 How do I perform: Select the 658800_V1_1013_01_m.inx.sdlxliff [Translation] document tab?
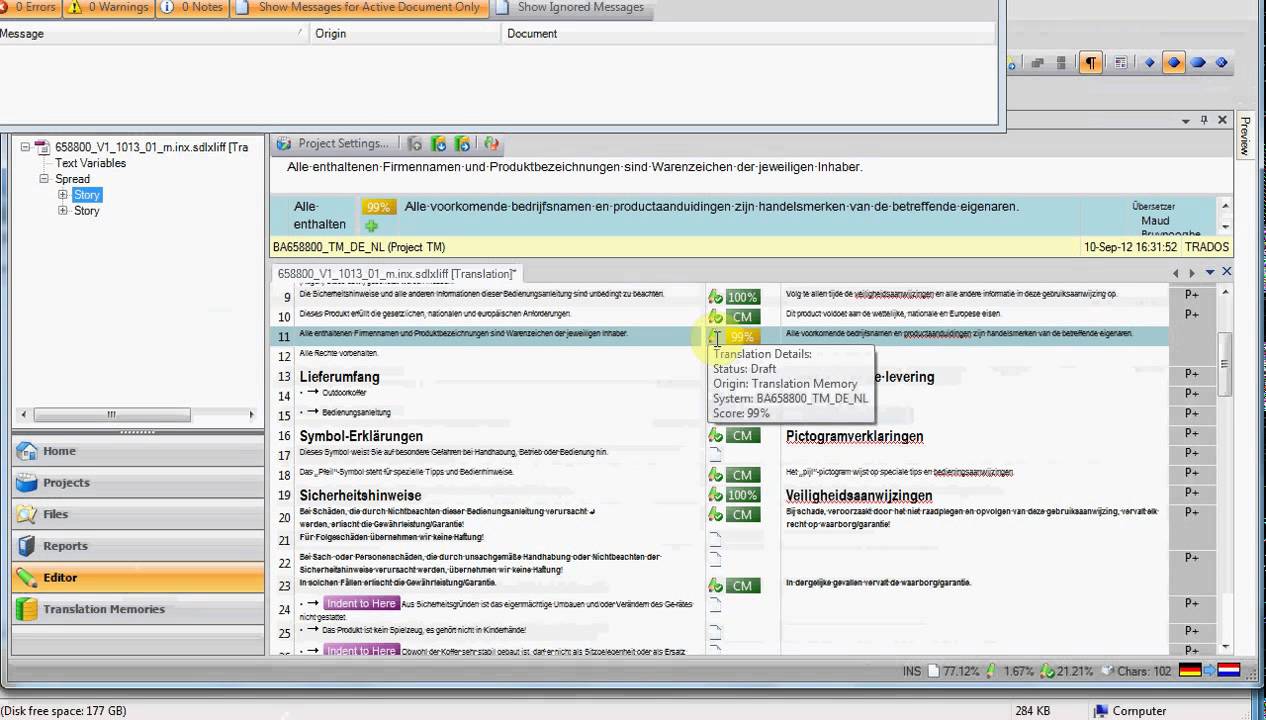tap(396, 273)
